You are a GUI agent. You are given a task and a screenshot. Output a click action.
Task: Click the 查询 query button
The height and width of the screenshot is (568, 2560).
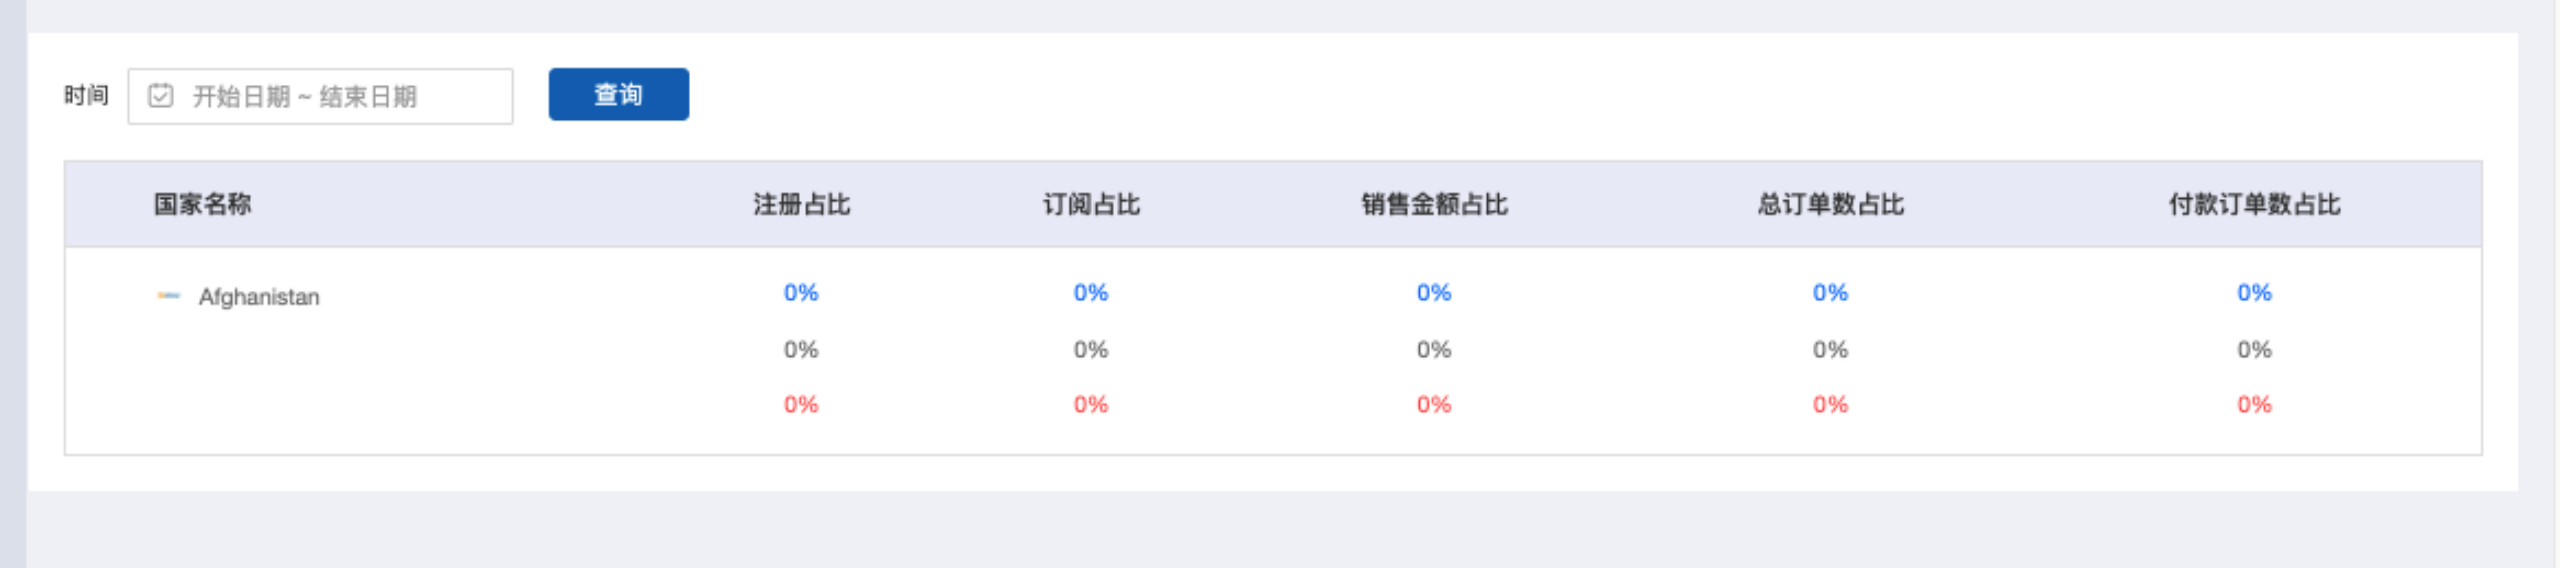tap(618, 95)
